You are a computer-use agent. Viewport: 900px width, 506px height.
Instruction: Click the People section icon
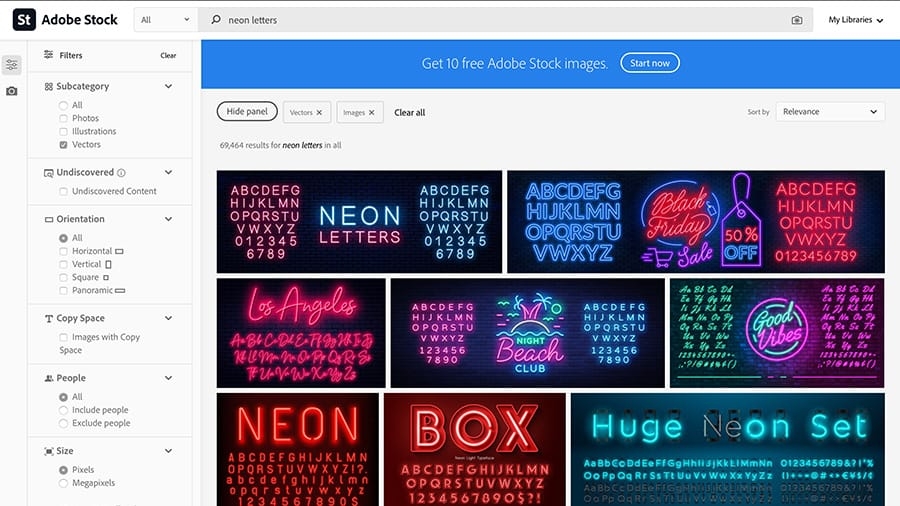(x=49, y=378)
